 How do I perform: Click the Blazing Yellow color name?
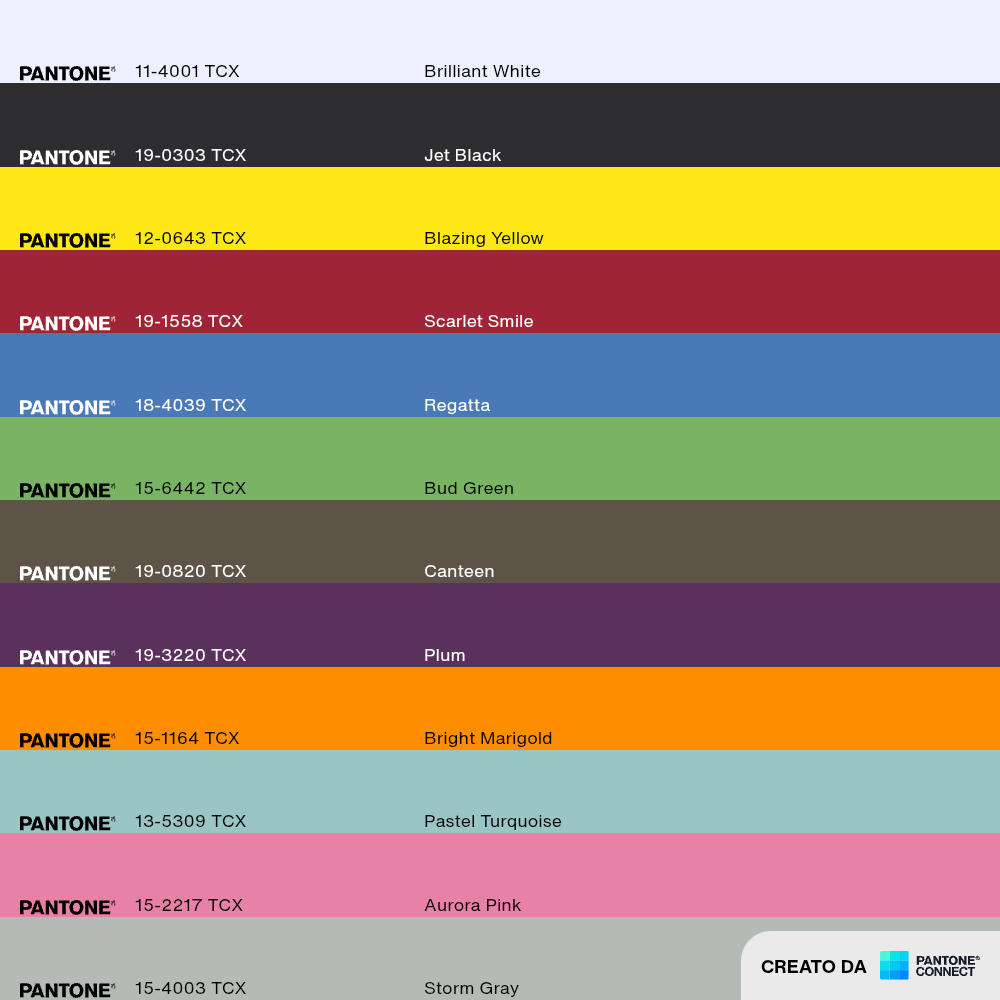point(483,239)
